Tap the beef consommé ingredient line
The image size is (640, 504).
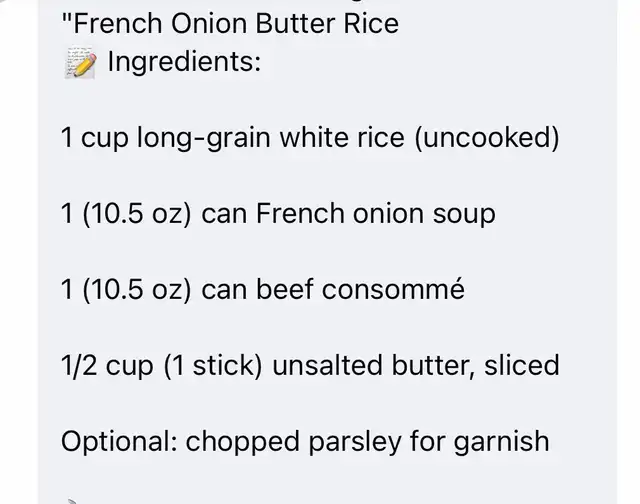pyautogui.click(x=263, y=289)
